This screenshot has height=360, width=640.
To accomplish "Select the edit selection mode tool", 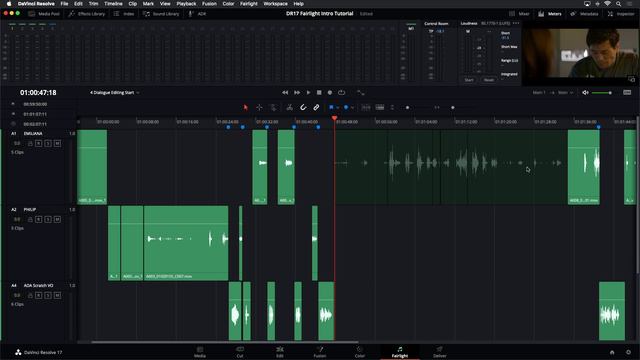I will click(273, 107).
